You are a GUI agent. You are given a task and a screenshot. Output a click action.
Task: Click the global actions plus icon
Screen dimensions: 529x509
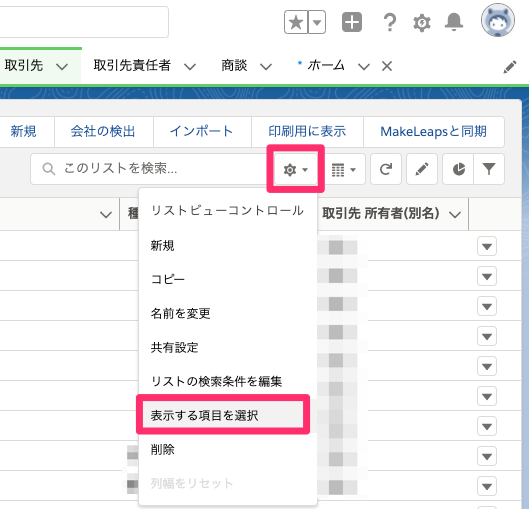(352, 22)
